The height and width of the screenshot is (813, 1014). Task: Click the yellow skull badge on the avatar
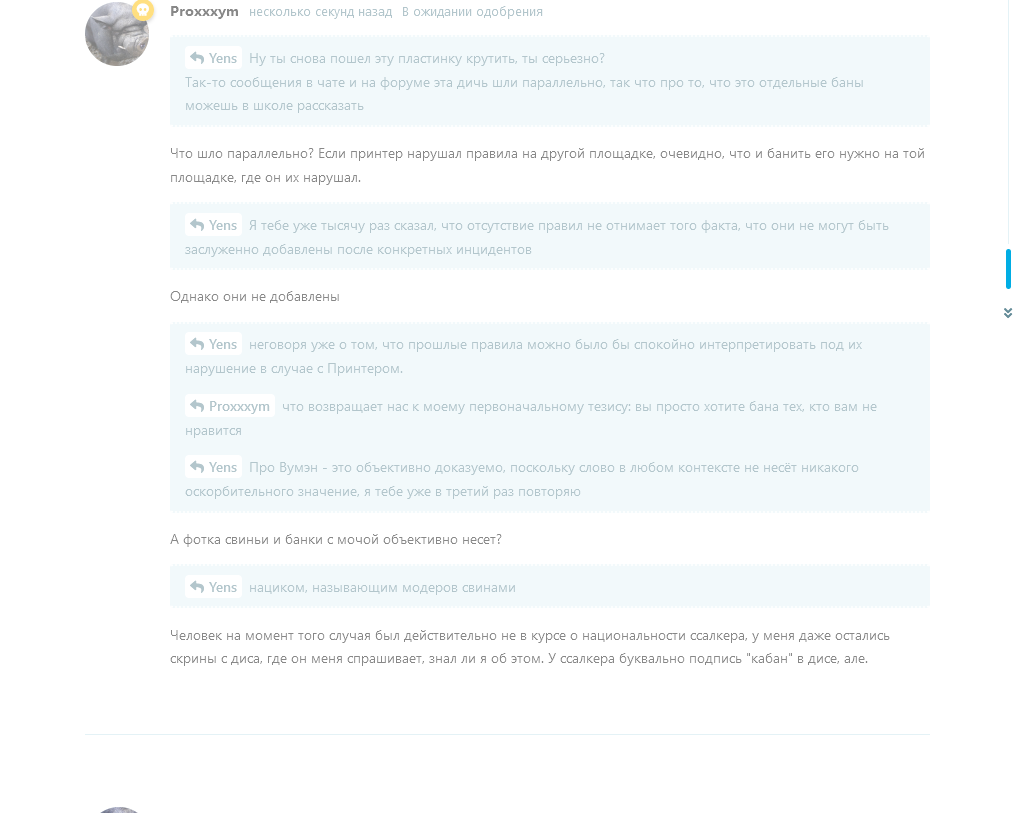click(x=143, y=10)
